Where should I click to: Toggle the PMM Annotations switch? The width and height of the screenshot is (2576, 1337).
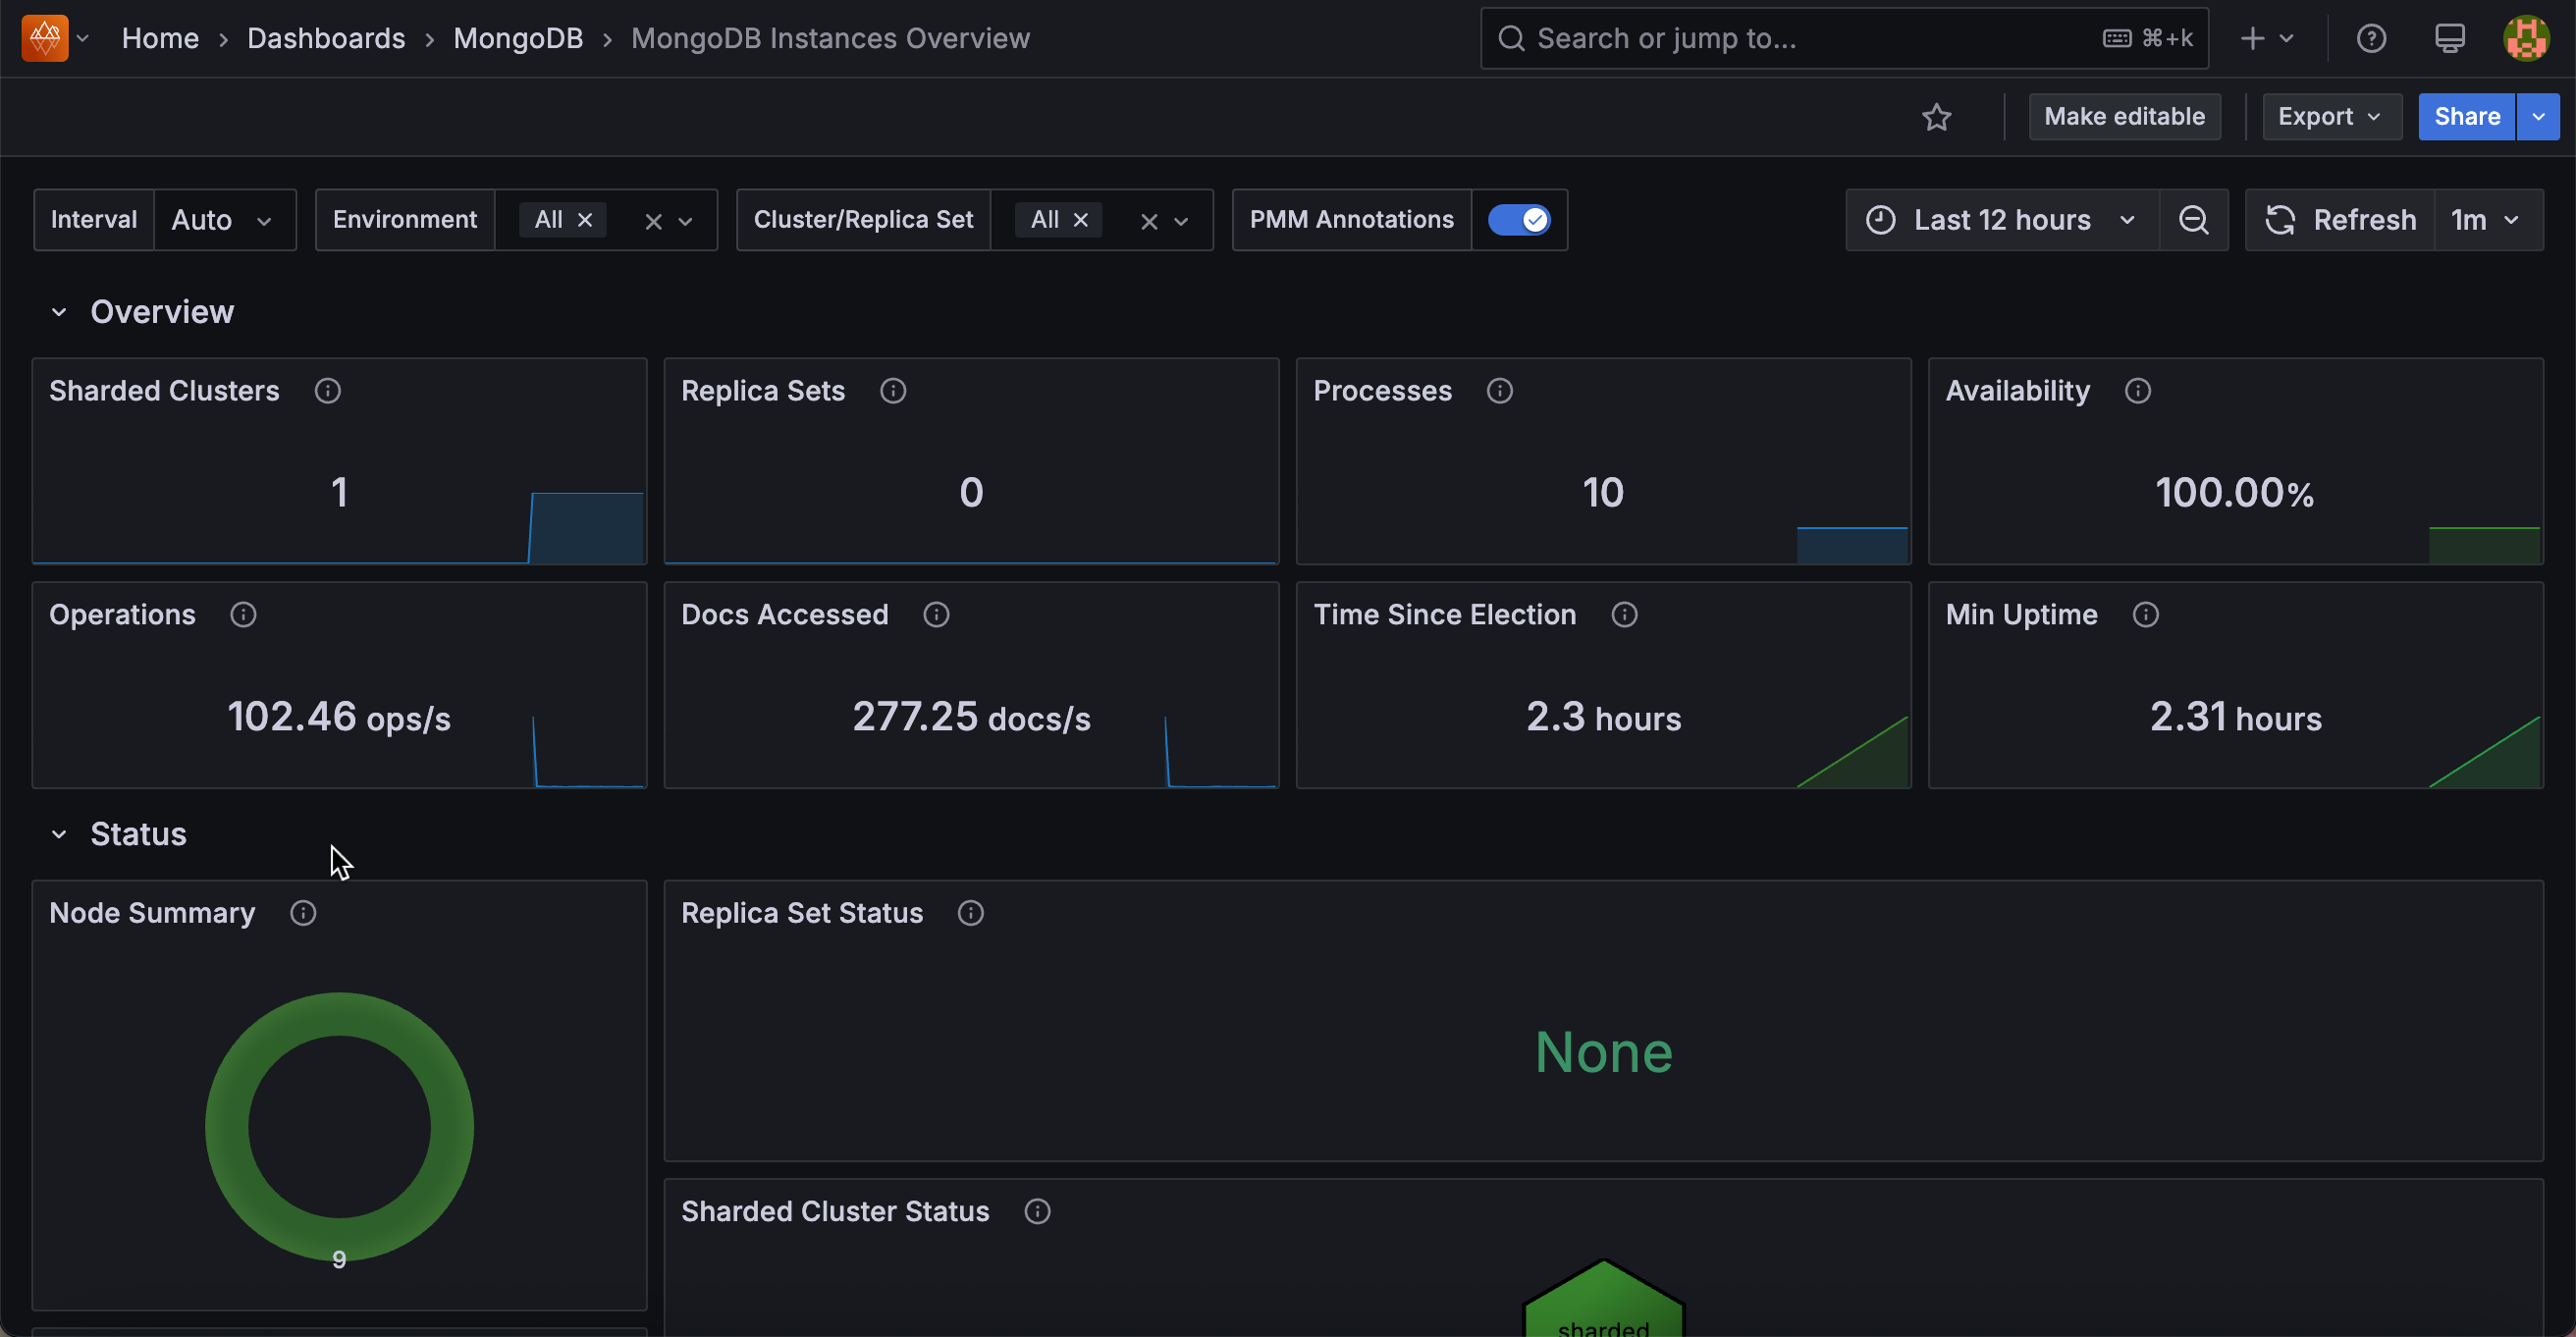pos(1518,220)
